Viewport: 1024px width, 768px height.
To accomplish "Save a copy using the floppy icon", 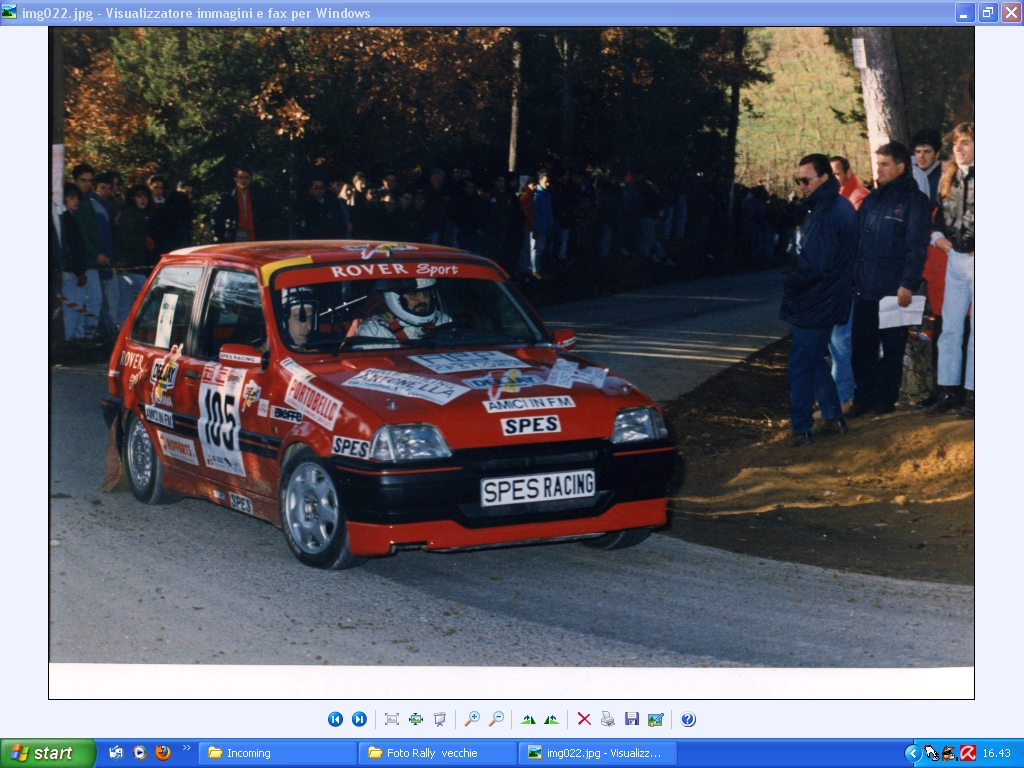I will 632,719.
